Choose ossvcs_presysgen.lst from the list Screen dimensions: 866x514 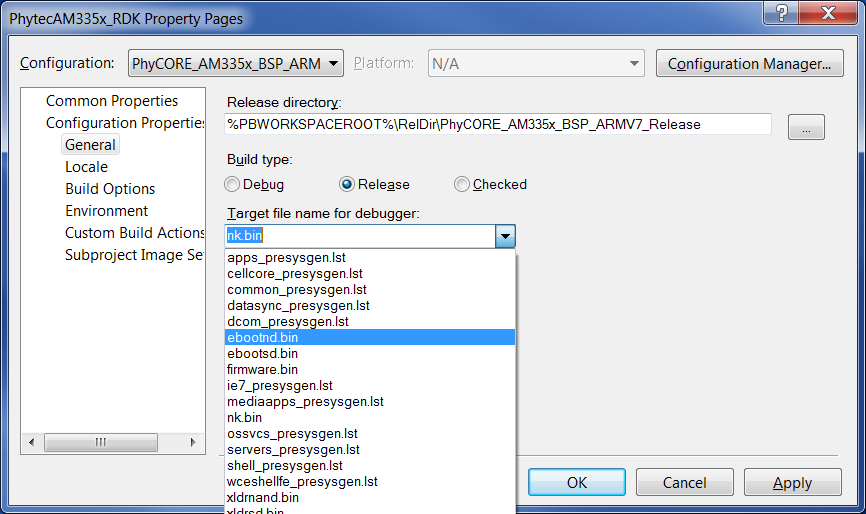(370, 433)
